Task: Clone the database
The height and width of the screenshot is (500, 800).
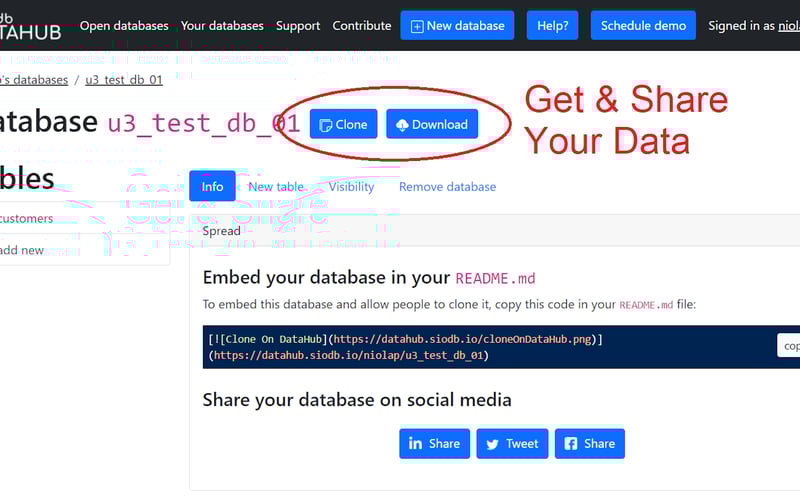Action: 343,124
